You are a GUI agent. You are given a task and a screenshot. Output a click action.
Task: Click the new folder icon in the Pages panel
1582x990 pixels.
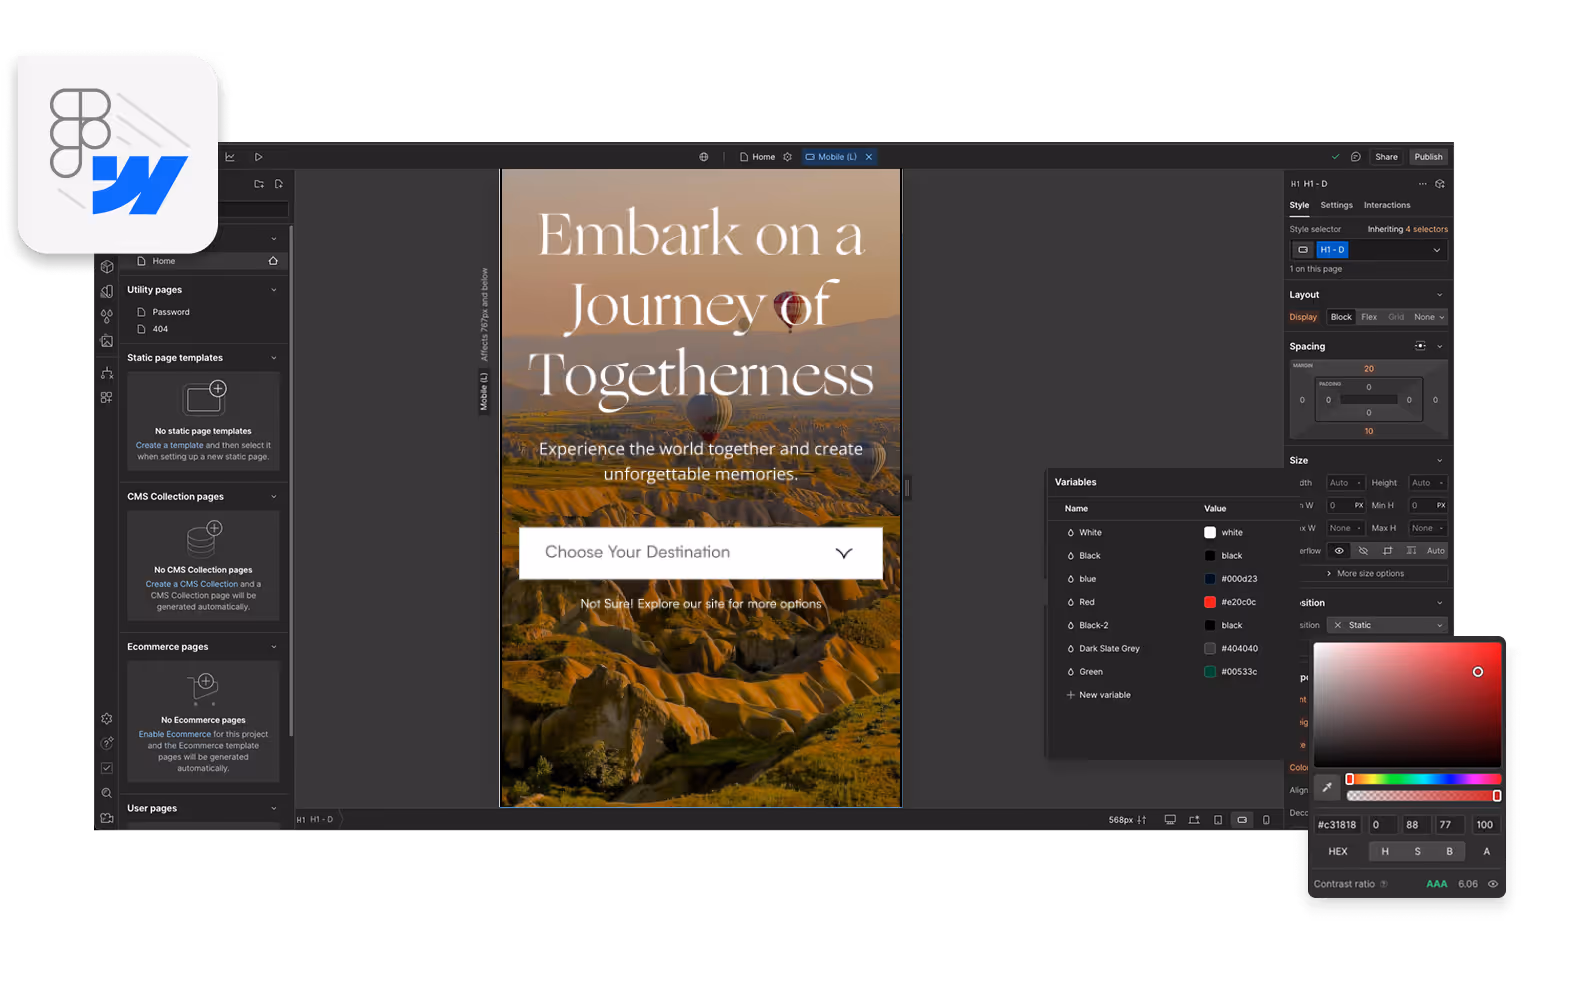[x=259, y=184]
